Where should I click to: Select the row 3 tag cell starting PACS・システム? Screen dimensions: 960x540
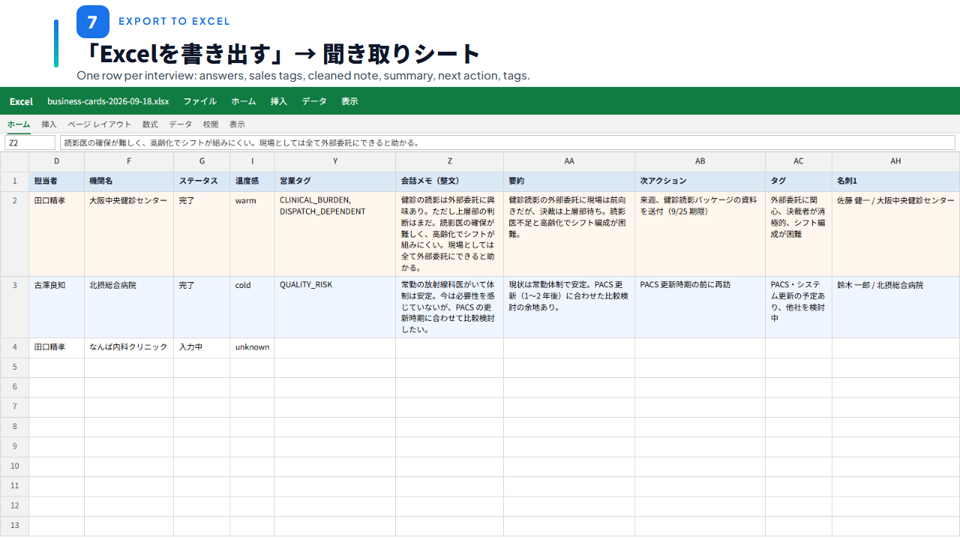[798, 307]
